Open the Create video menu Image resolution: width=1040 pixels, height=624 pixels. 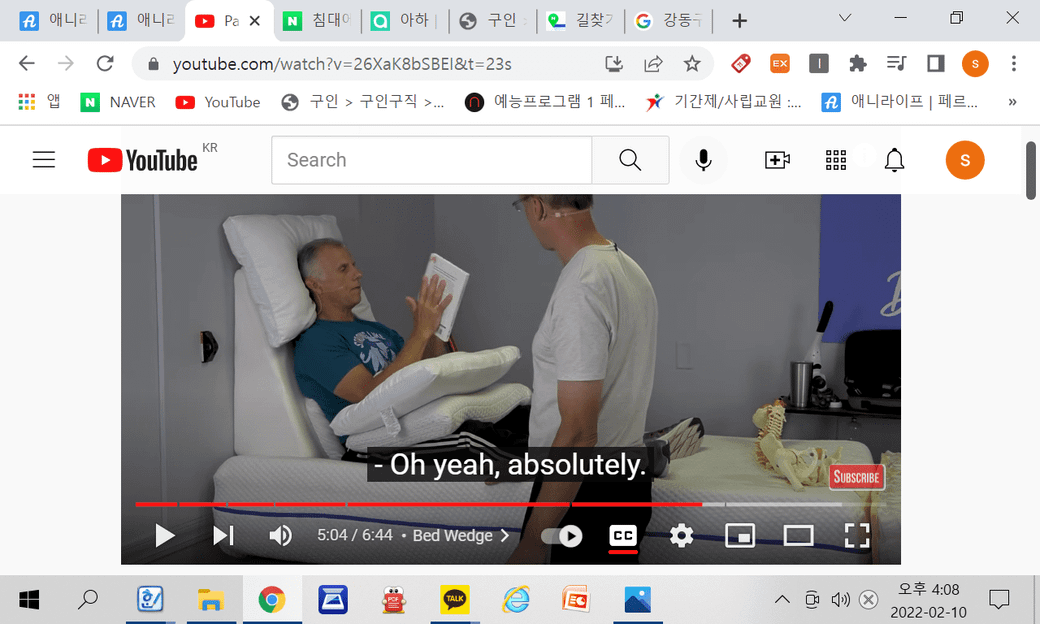coord(777,160)
